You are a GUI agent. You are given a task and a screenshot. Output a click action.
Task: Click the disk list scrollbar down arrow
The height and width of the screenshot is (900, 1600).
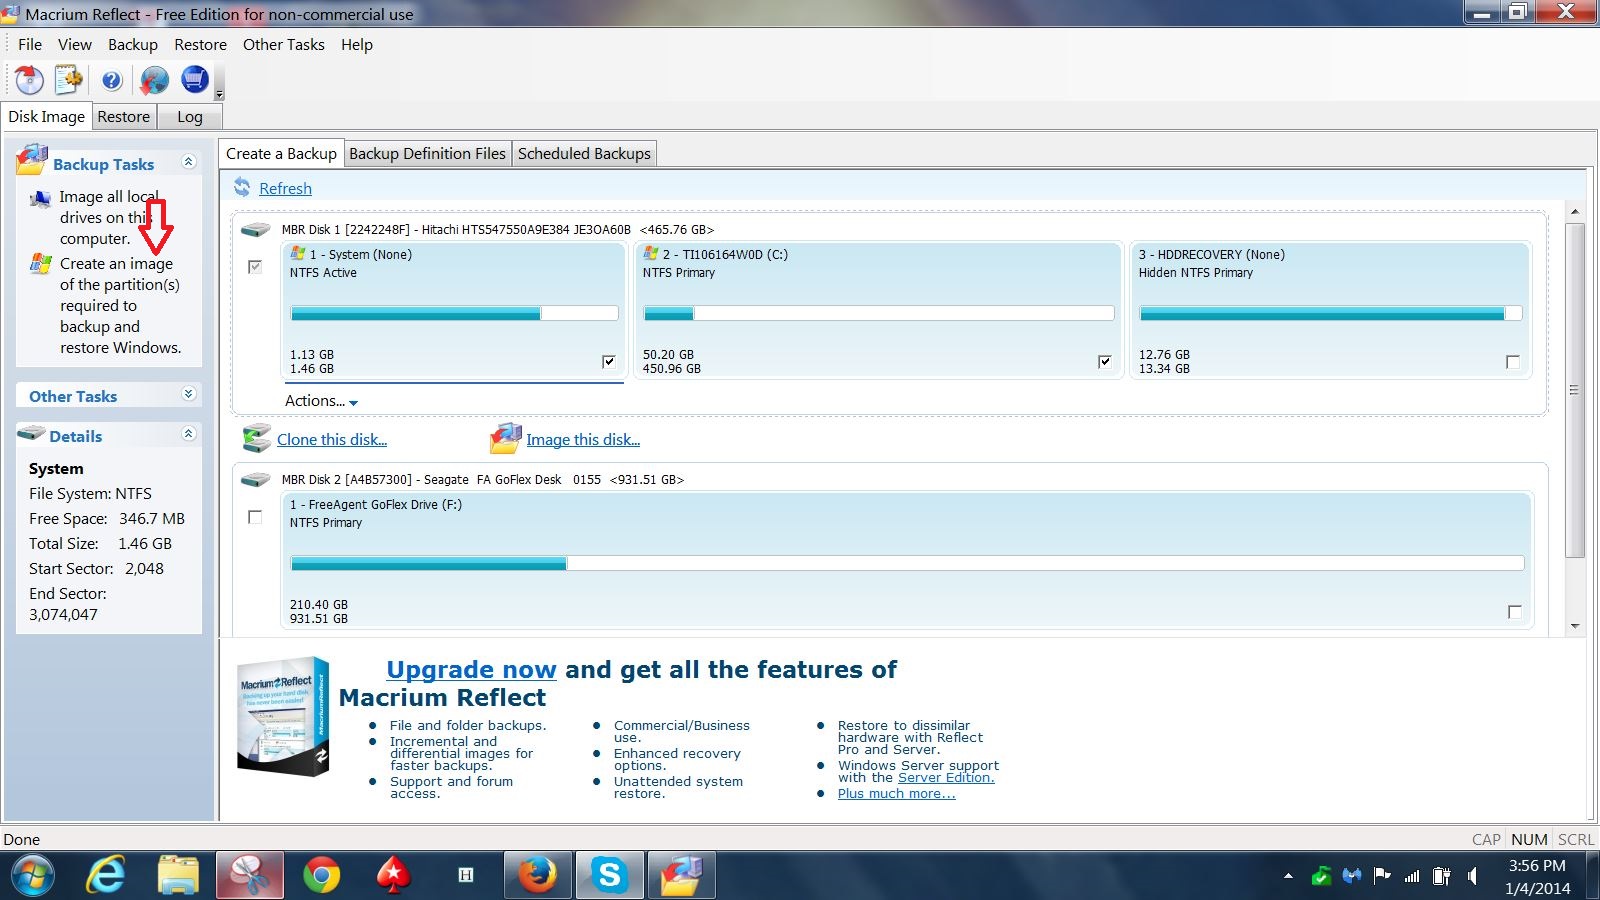tap(1575, 626)
